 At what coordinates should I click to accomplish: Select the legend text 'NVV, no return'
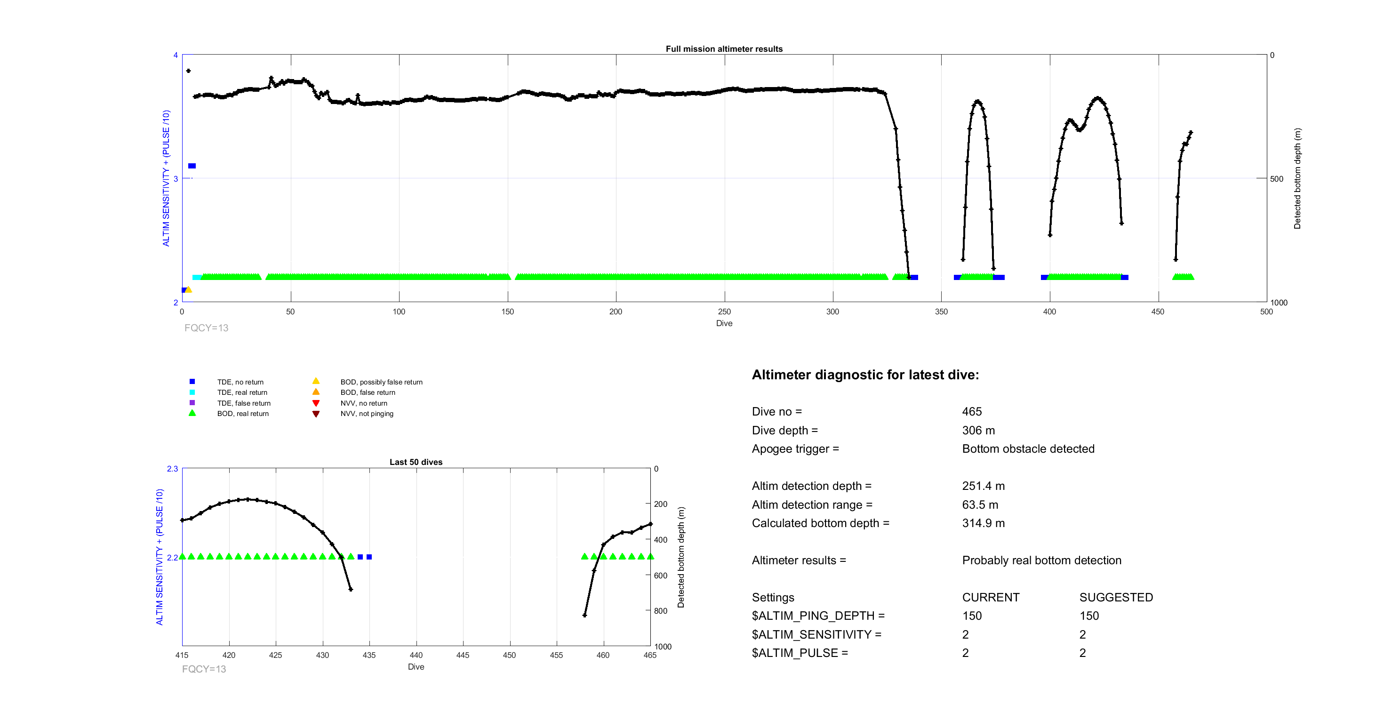[x=363, y=403]
